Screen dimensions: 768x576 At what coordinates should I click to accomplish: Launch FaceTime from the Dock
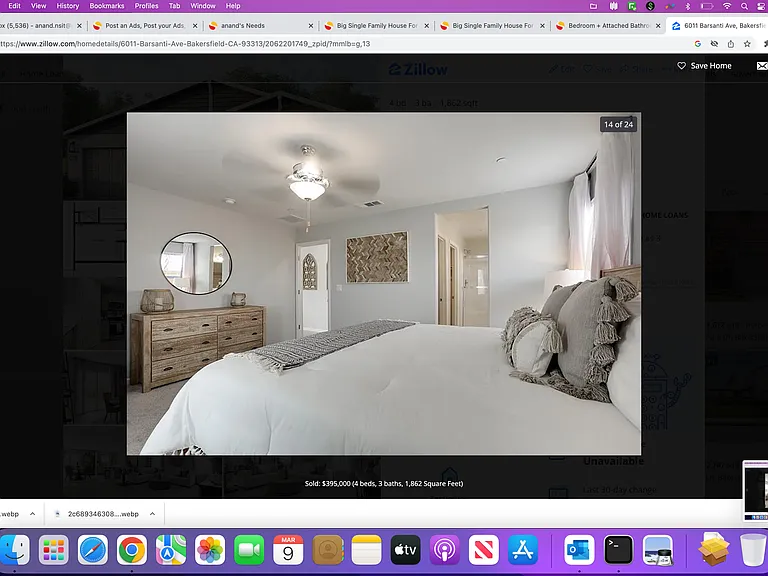click(249, 550)
